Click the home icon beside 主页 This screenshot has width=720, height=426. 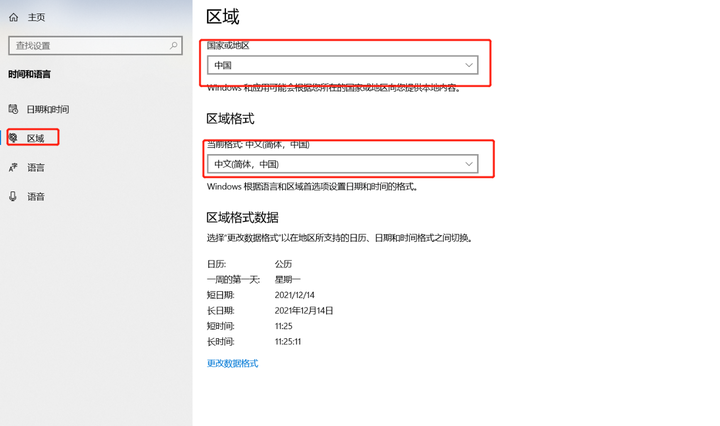click(14, 17)
